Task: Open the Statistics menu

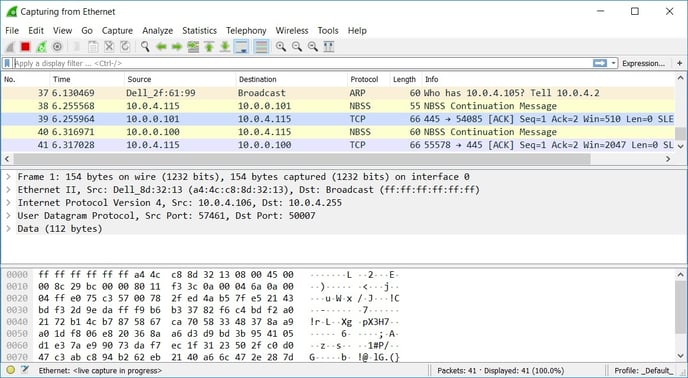Action: click(x=199, y=31)
